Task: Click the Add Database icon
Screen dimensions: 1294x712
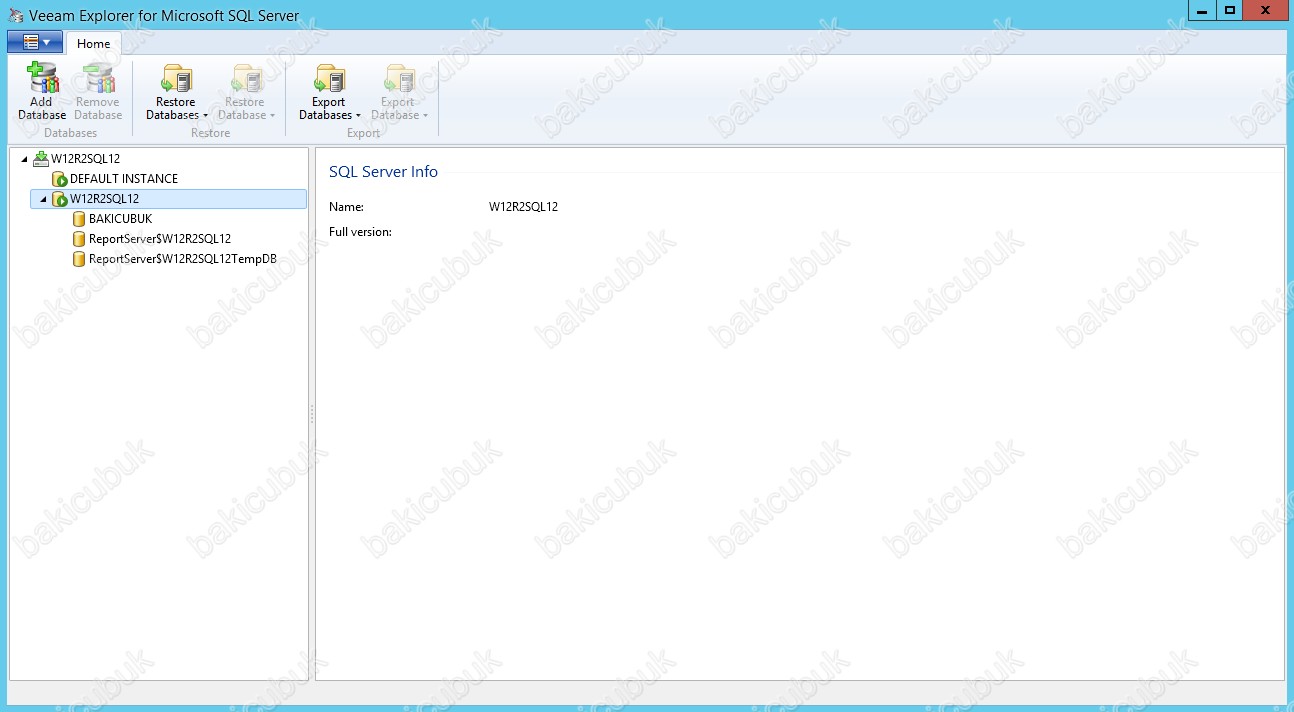Action: tap(42, 78)
